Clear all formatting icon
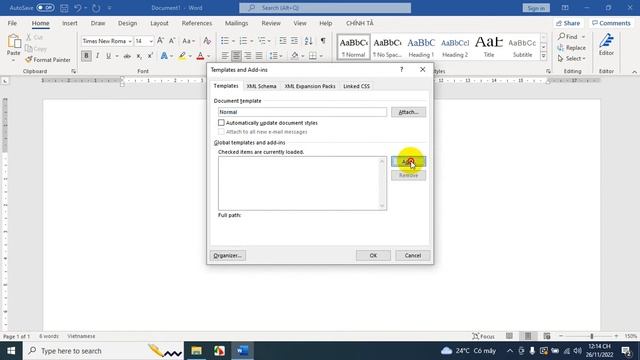 click(x=207, y=41)
